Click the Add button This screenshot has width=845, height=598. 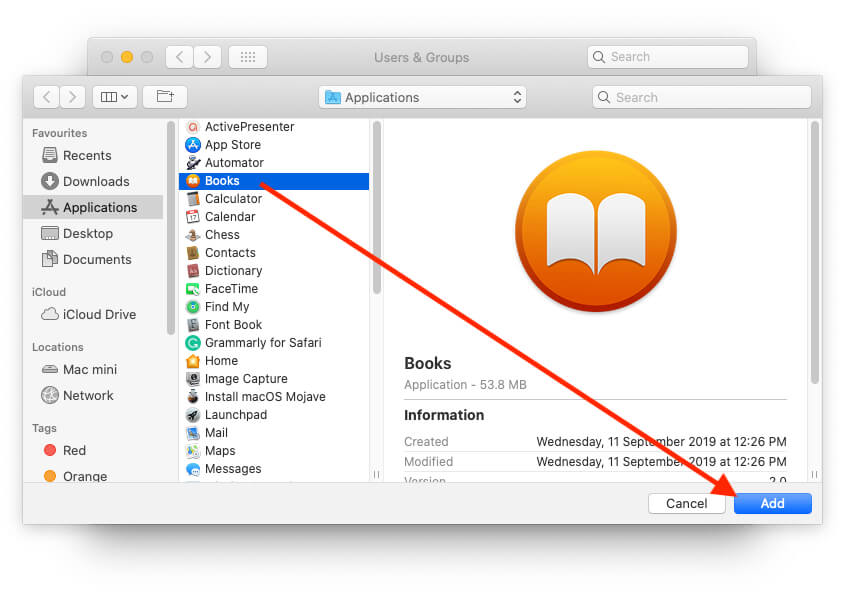coord(772,504)
